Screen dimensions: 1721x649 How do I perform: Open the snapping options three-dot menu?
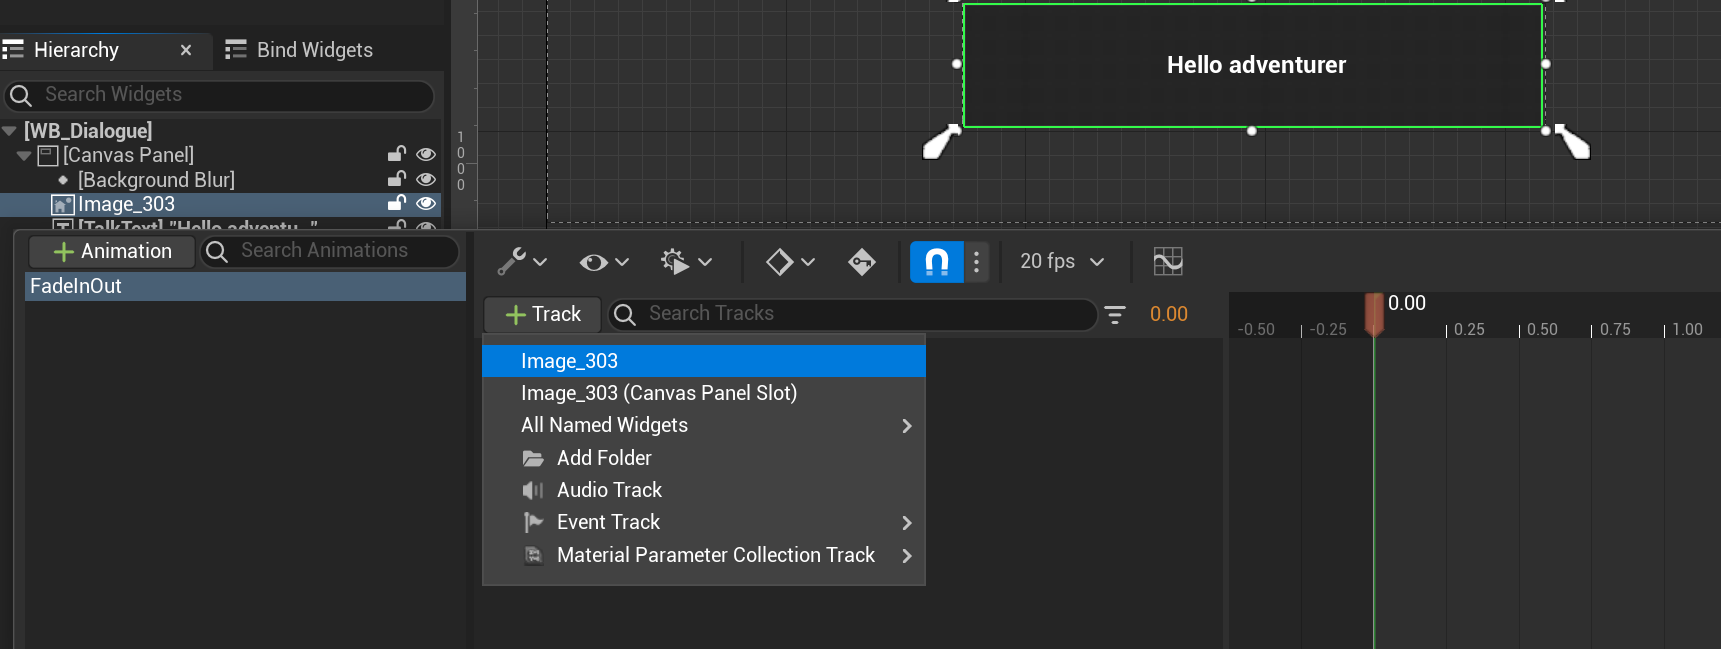(976, 262)
